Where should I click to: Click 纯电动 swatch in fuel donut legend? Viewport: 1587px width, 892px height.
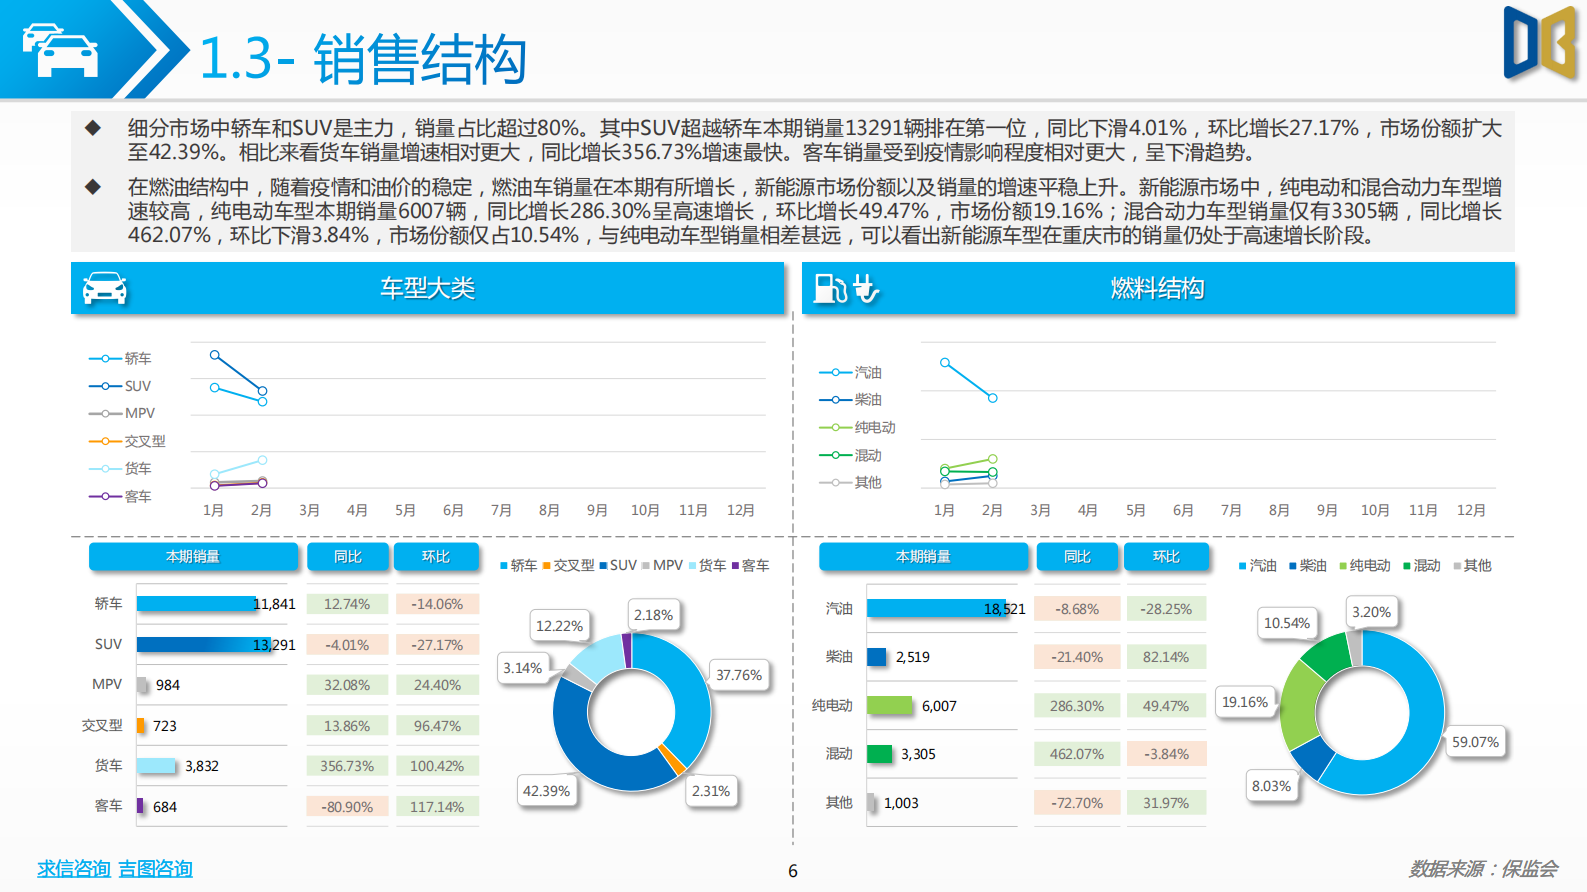[1343, 566]
